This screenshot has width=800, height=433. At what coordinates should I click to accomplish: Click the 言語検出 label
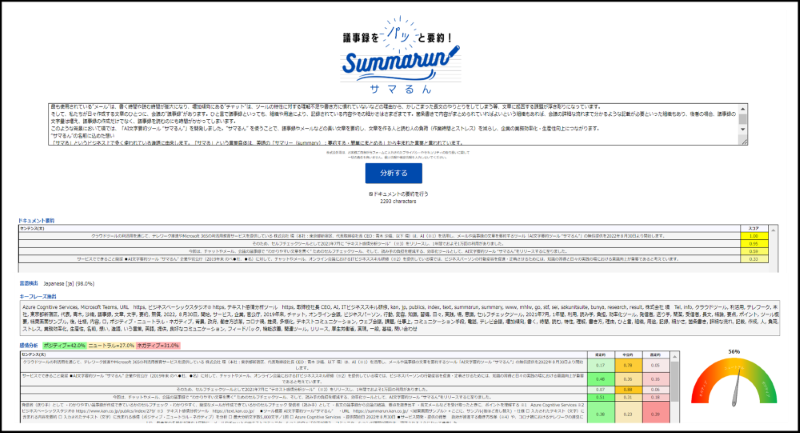coord(29,284)
